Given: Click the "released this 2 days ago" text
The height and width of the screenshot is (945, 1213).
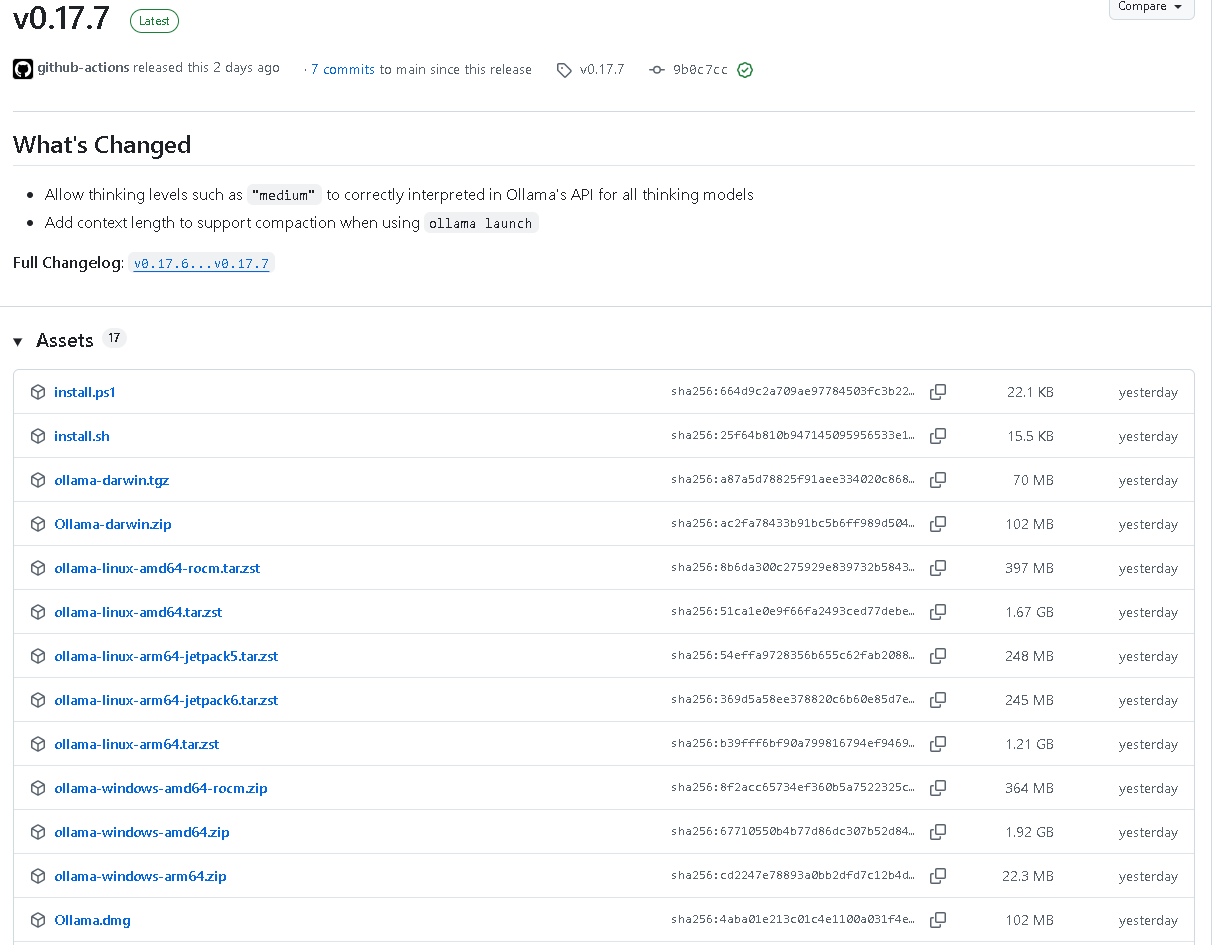Looking at the screenshot, I should [206, 68].
